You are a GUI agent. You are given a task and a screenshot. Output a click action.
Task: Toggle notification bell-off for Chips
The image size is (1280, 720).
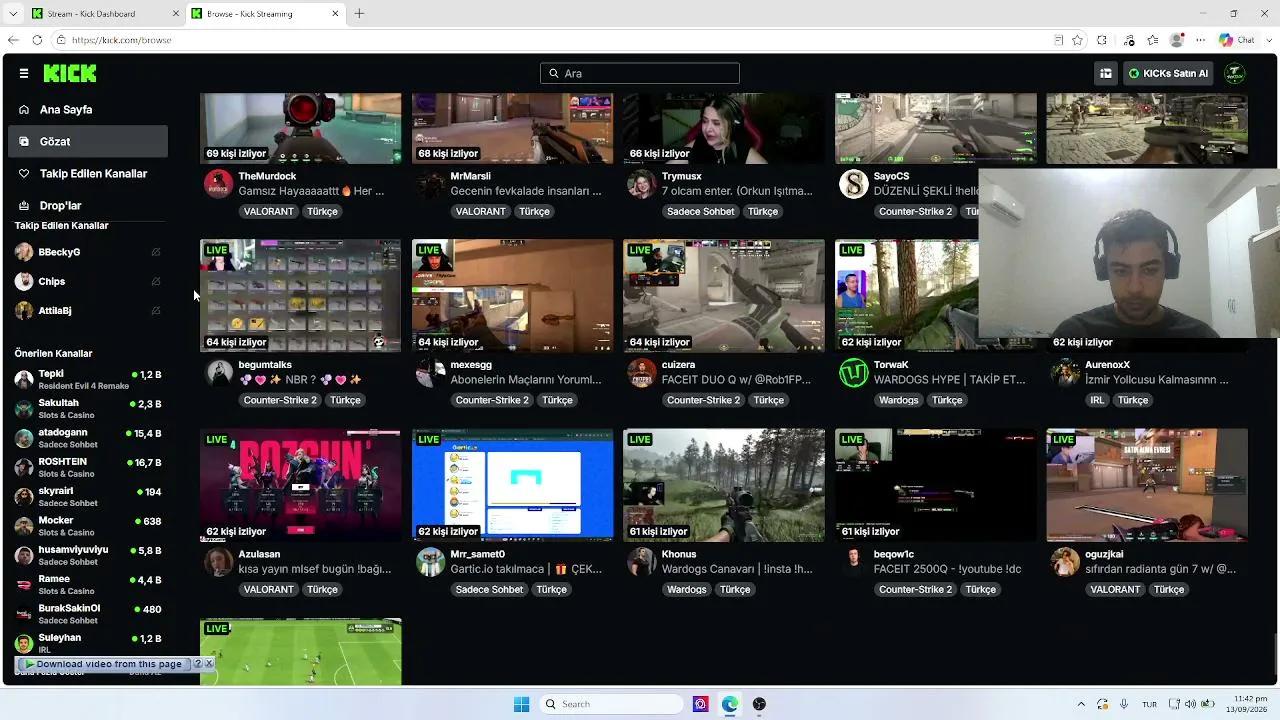pos(155,281)
